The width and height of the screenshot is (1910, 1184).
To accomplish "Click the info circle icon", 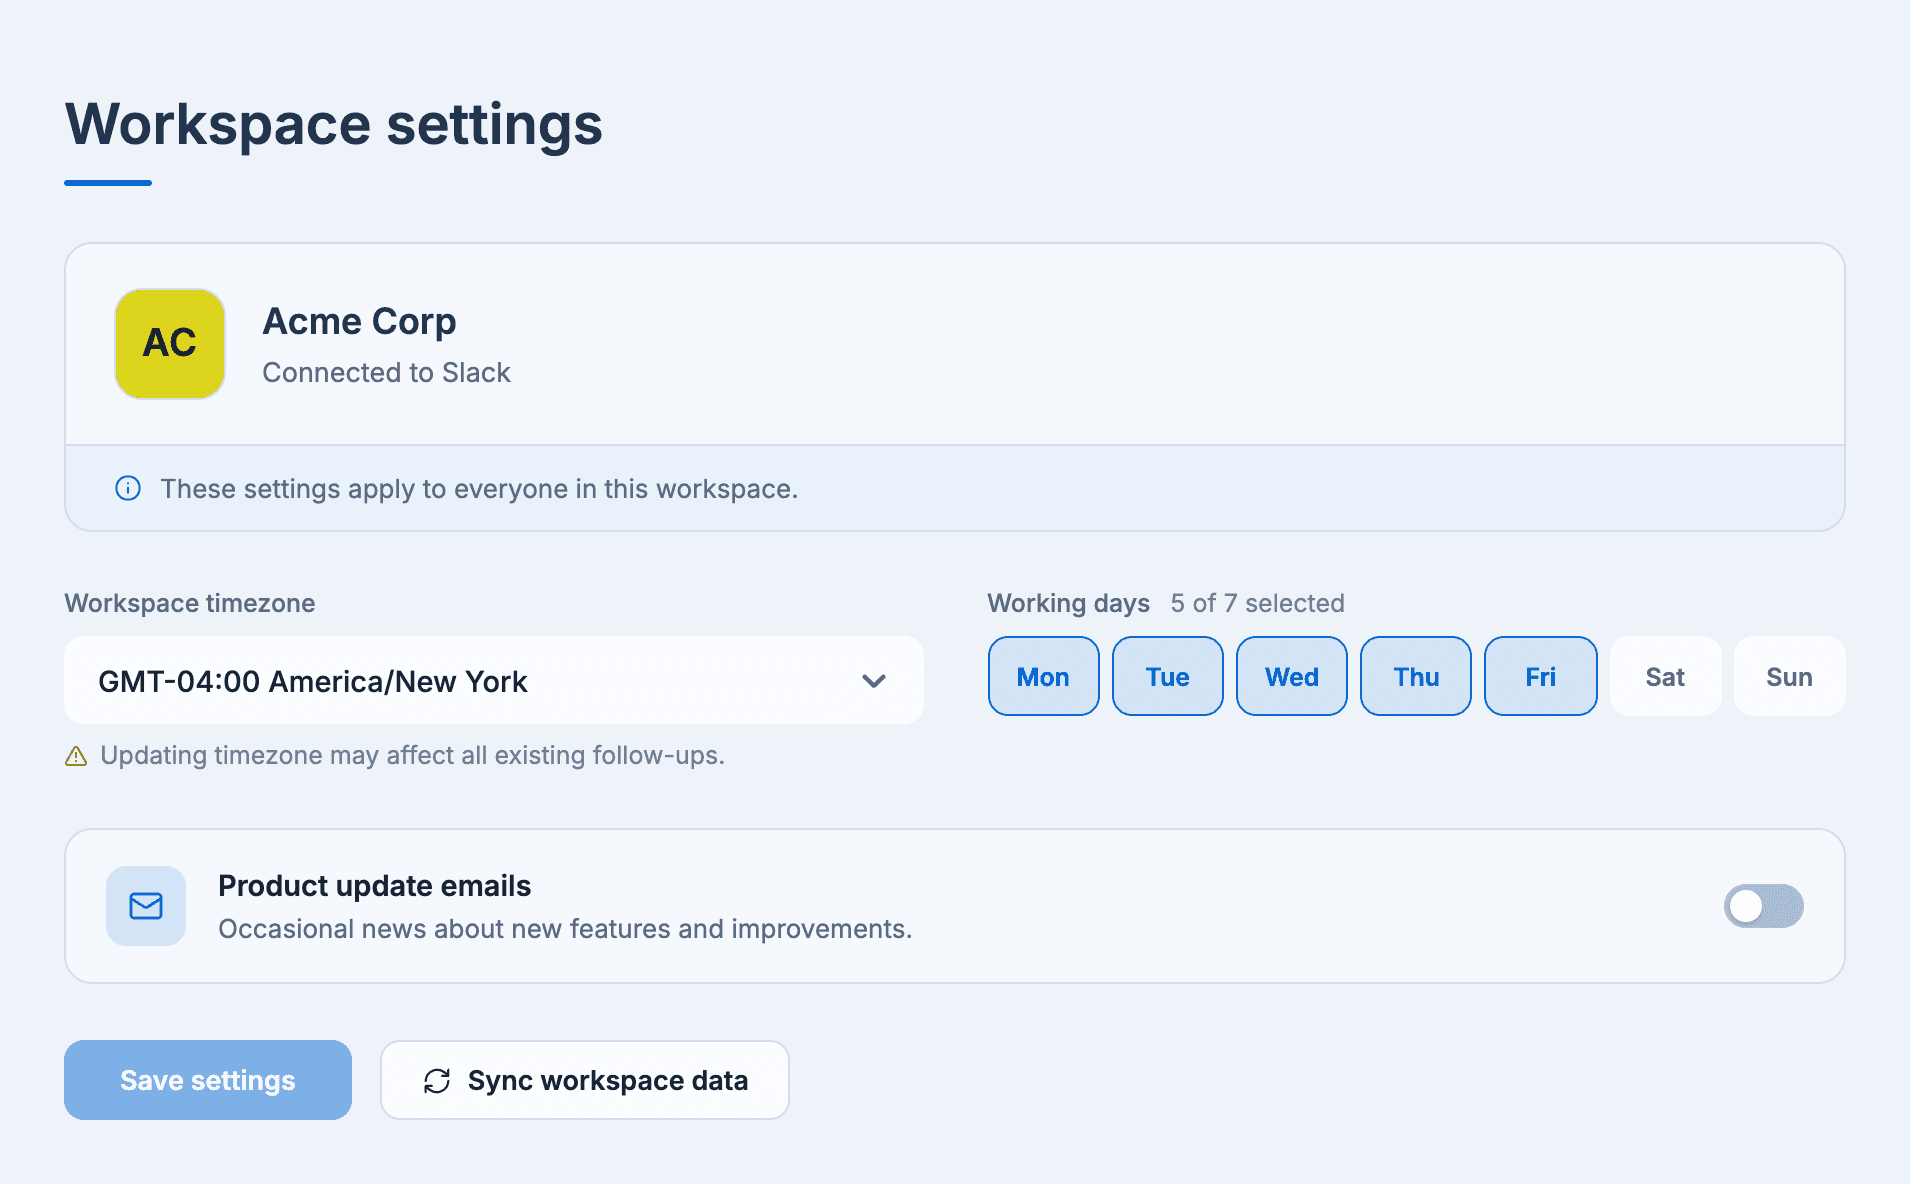I will (128, 488).
